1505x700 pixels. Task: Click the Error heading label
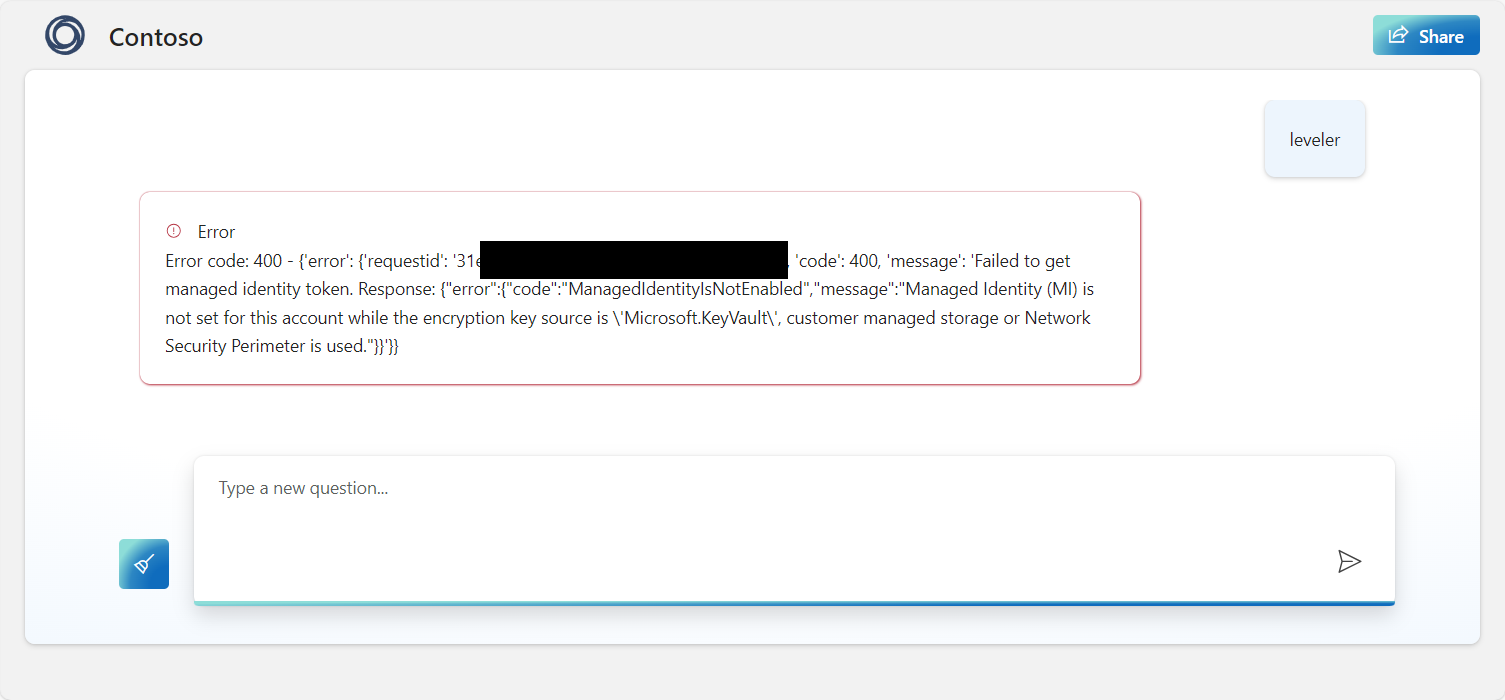[215, 231]
